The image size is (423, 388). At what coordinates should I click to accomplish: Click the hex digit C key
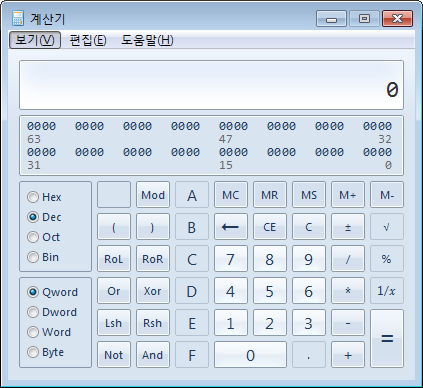(x=192, y=259)
